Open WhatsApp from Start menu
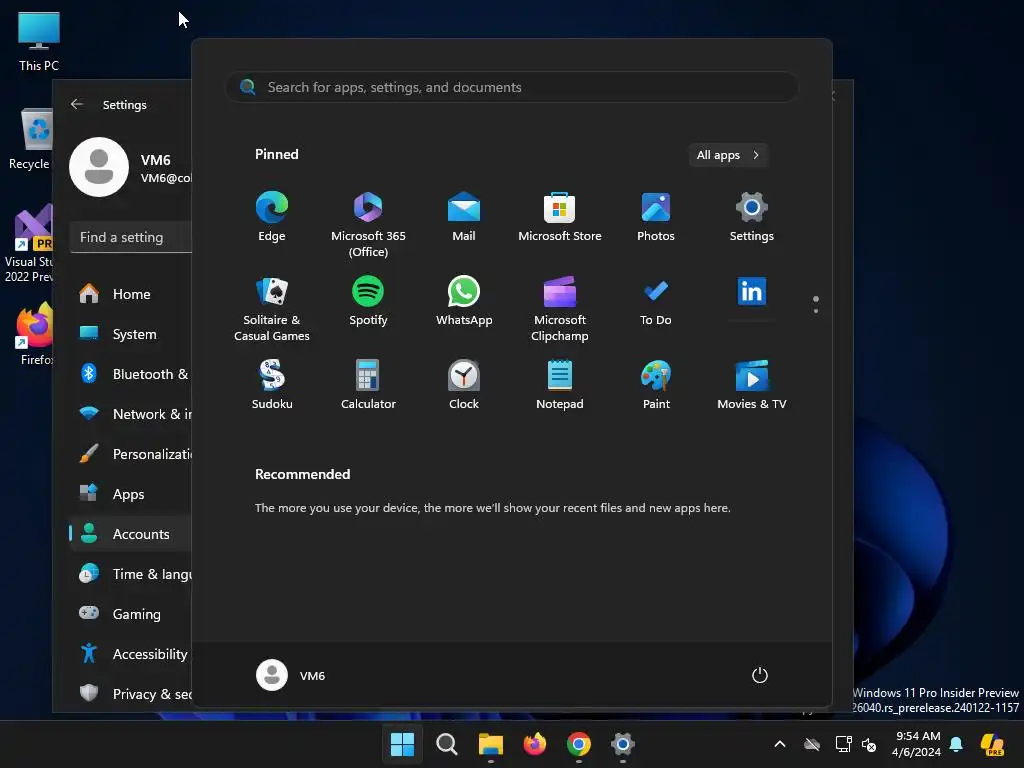The height and width of the screenshot is (768, 1024). (464, 301)
